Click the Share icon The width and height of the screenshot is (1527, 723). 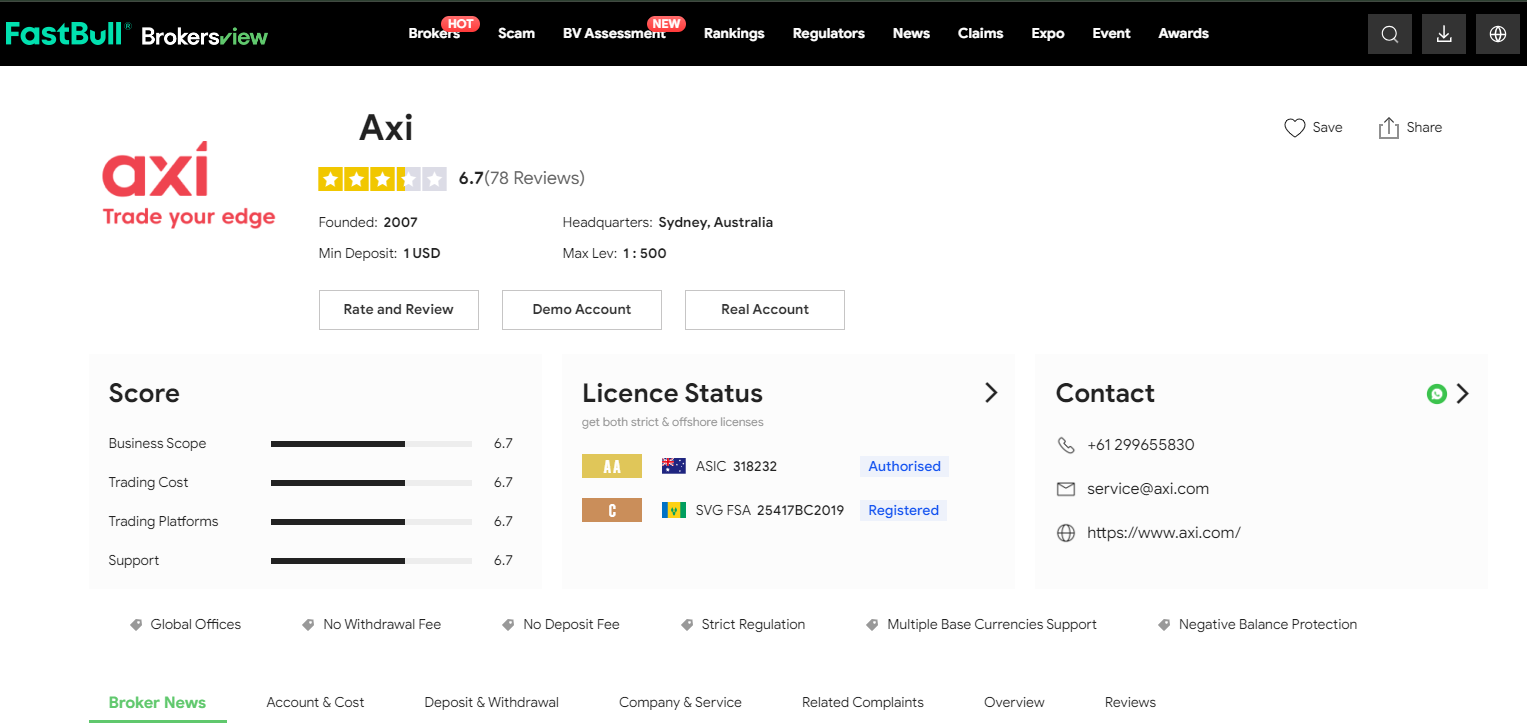click(x=1388, y=128)
